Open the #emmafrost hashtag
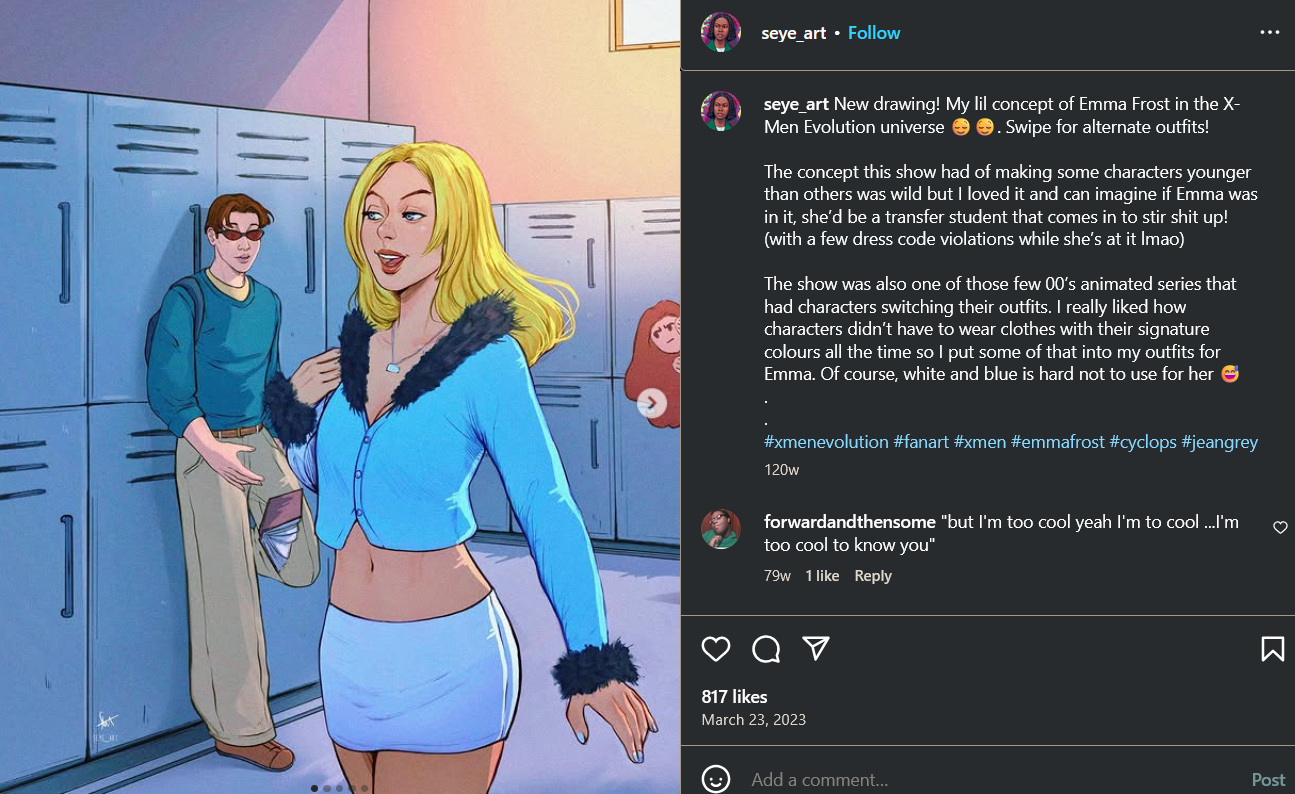 pos(1057,441)
